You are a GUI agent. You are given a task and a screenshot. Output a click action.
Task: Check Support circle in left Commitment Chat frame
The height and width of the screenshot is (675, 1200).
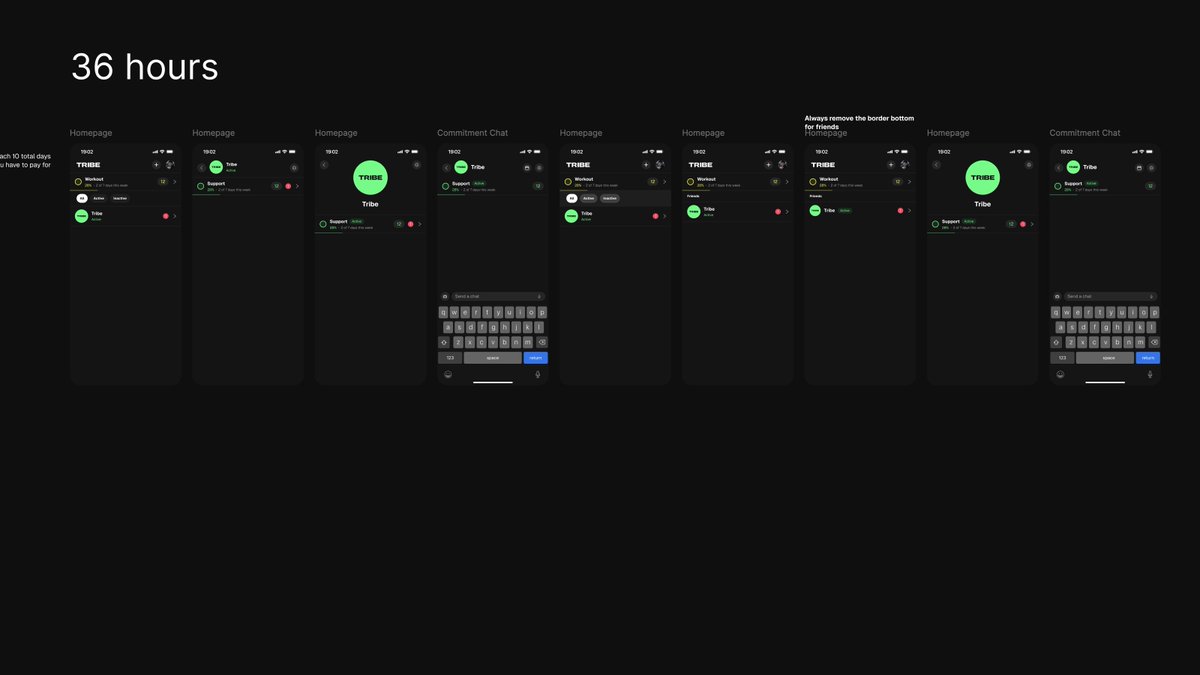coord(446,186)
